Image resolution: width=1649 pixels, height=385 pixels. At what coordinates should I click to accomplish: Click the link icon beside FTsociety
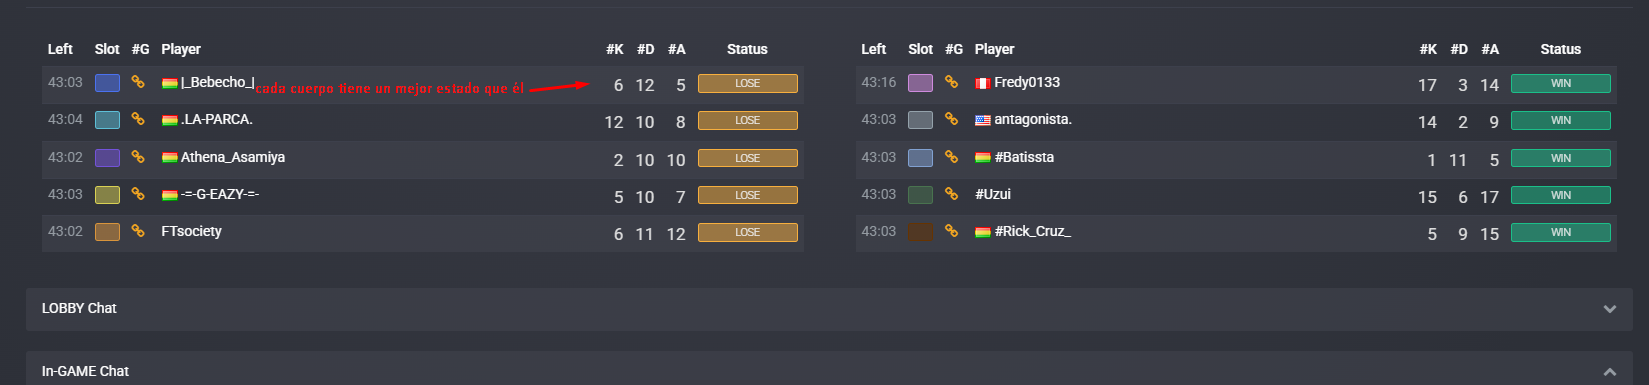138,231
